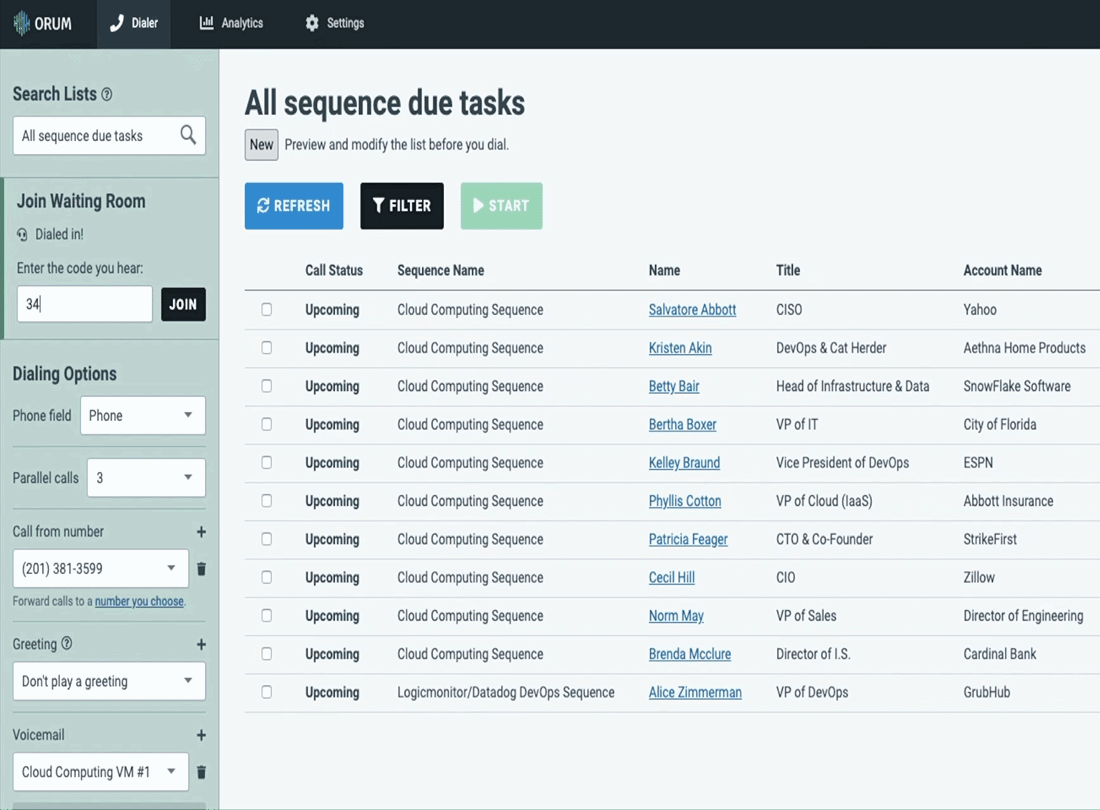The image size is (1100, 810).
Task: Select the Phyllis Cotton row checkbox
Action: (x=267, y=501)
